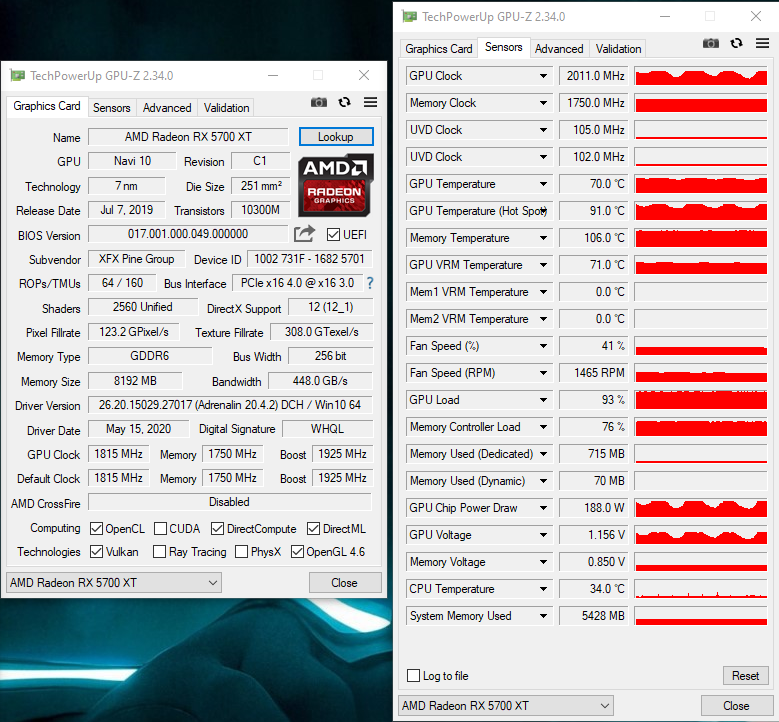Viewport: 779px width, 722px height.
Task: Click the Driver Version value field
Action: coord(230,405)
